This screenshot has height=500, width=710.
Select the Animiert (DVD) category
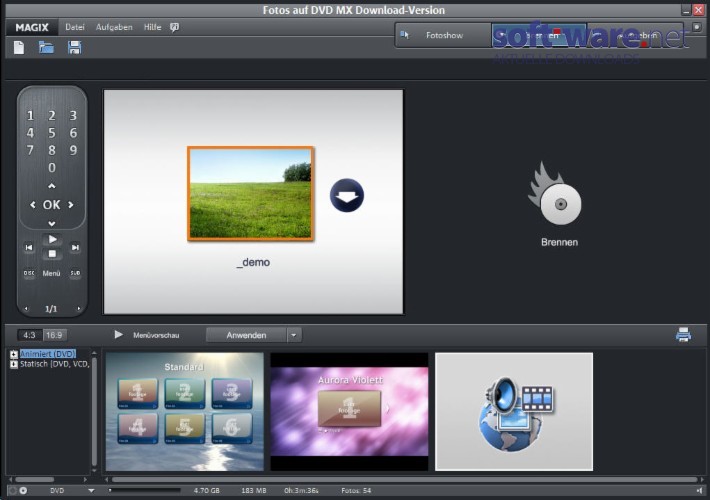48,354
